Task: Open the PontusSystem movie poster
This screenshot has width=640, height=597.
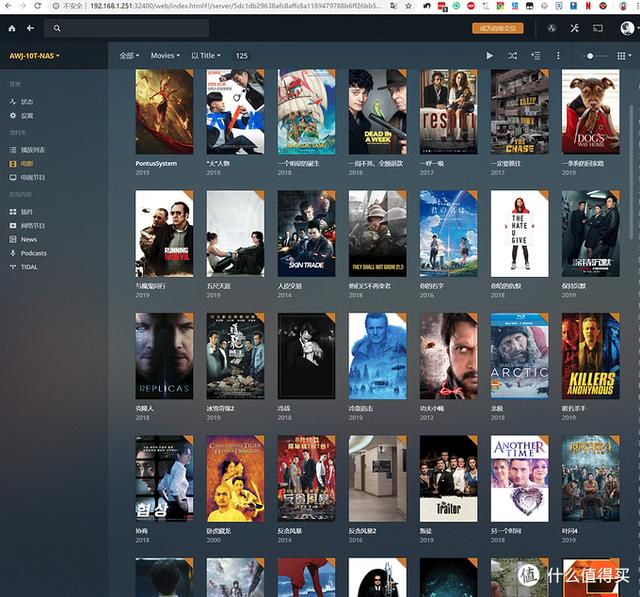Action: [164, 111]
